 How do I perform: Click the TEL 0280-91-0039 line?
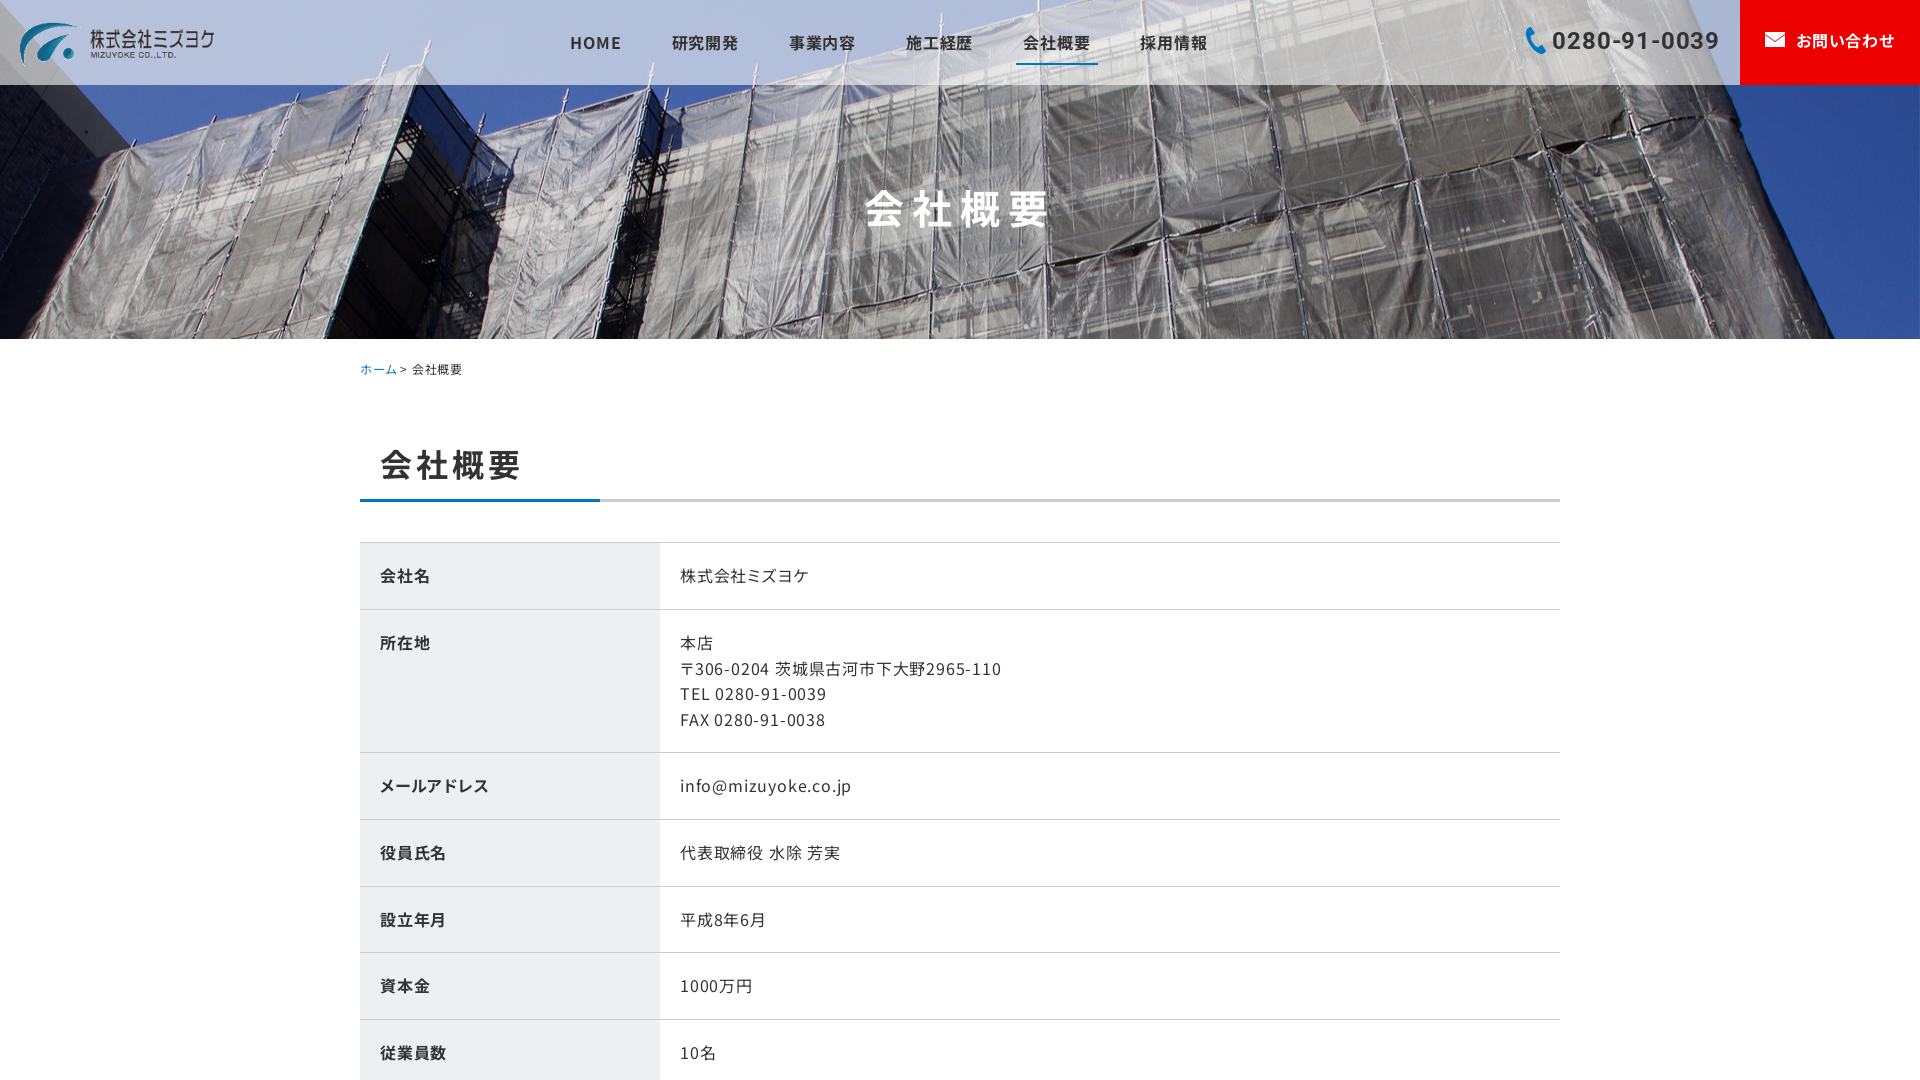pyautogui.click(x=753, y=694)
